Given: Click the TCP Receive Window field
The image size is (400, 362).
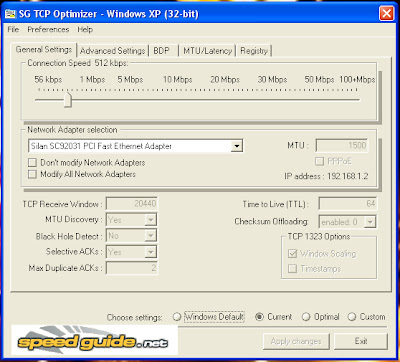Looking at the screenshot, I should [x=132, y=204].
